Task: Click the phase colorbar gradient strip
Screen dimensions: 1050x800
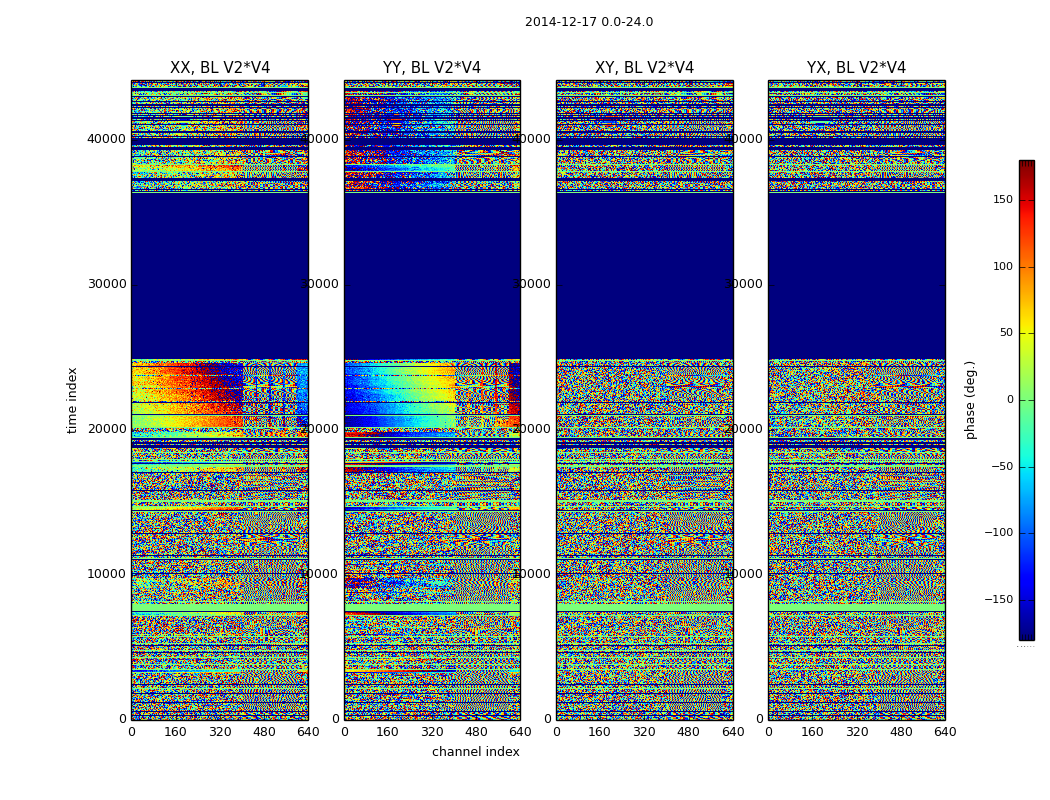Action: [x=1027, y=400]
